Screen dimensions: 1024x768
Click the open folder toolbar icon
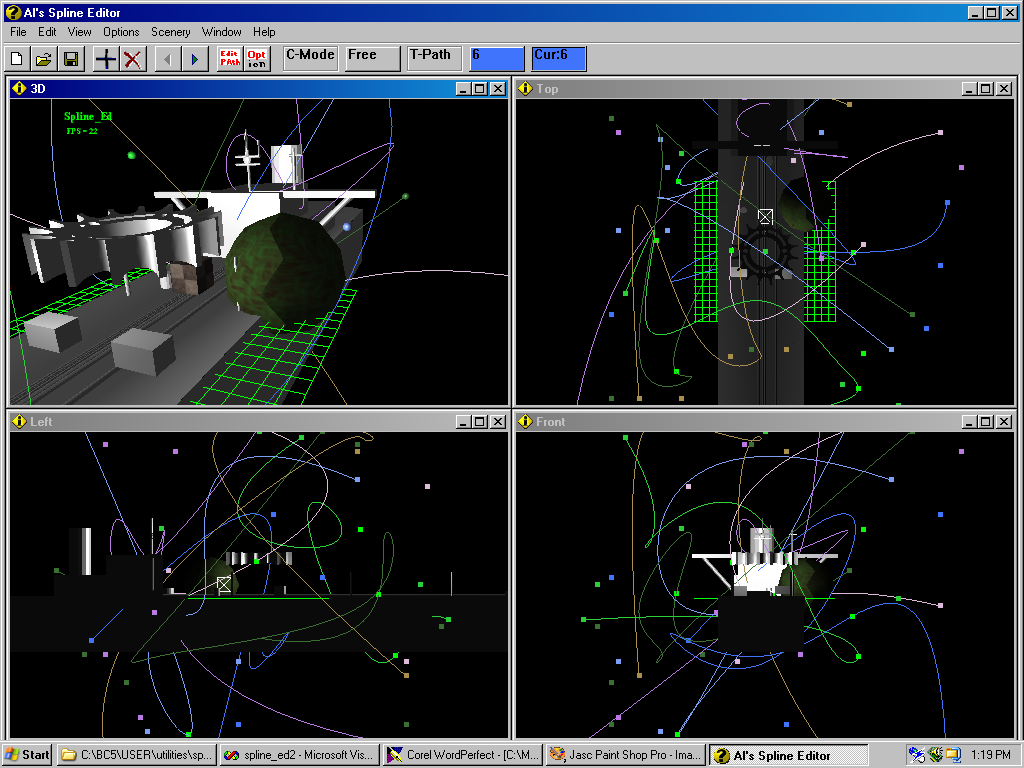pos(44,59)
